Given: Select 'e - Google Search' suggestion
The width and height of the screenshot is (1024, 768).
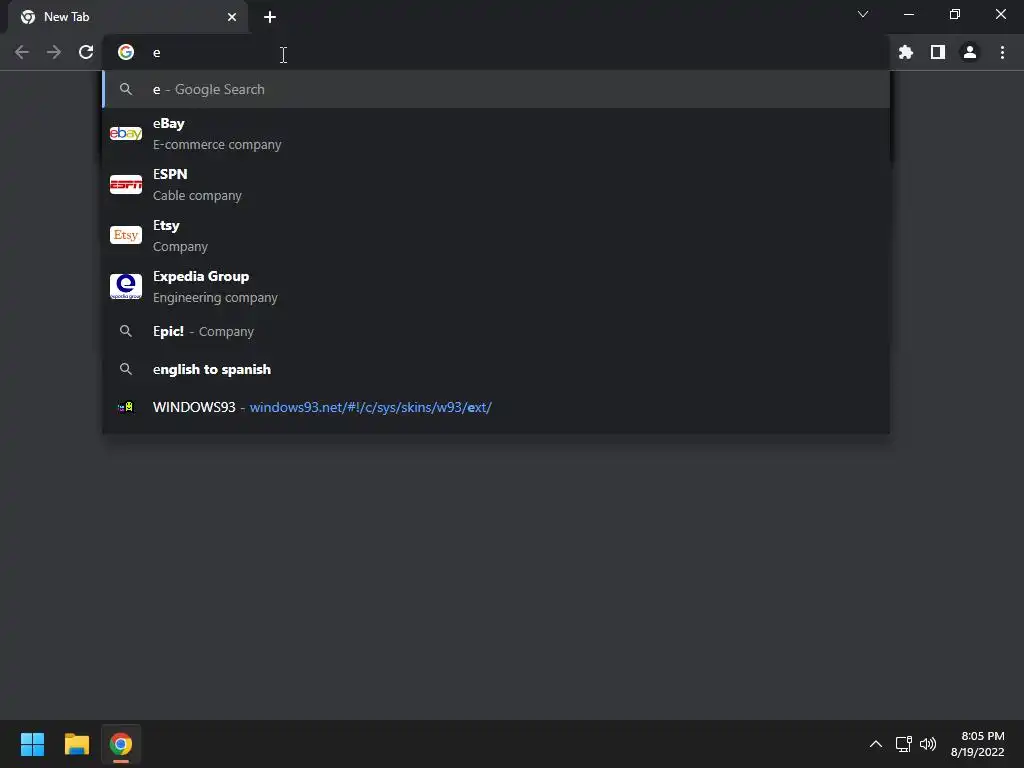Looking at the screenshot, I should coord(496,89).
